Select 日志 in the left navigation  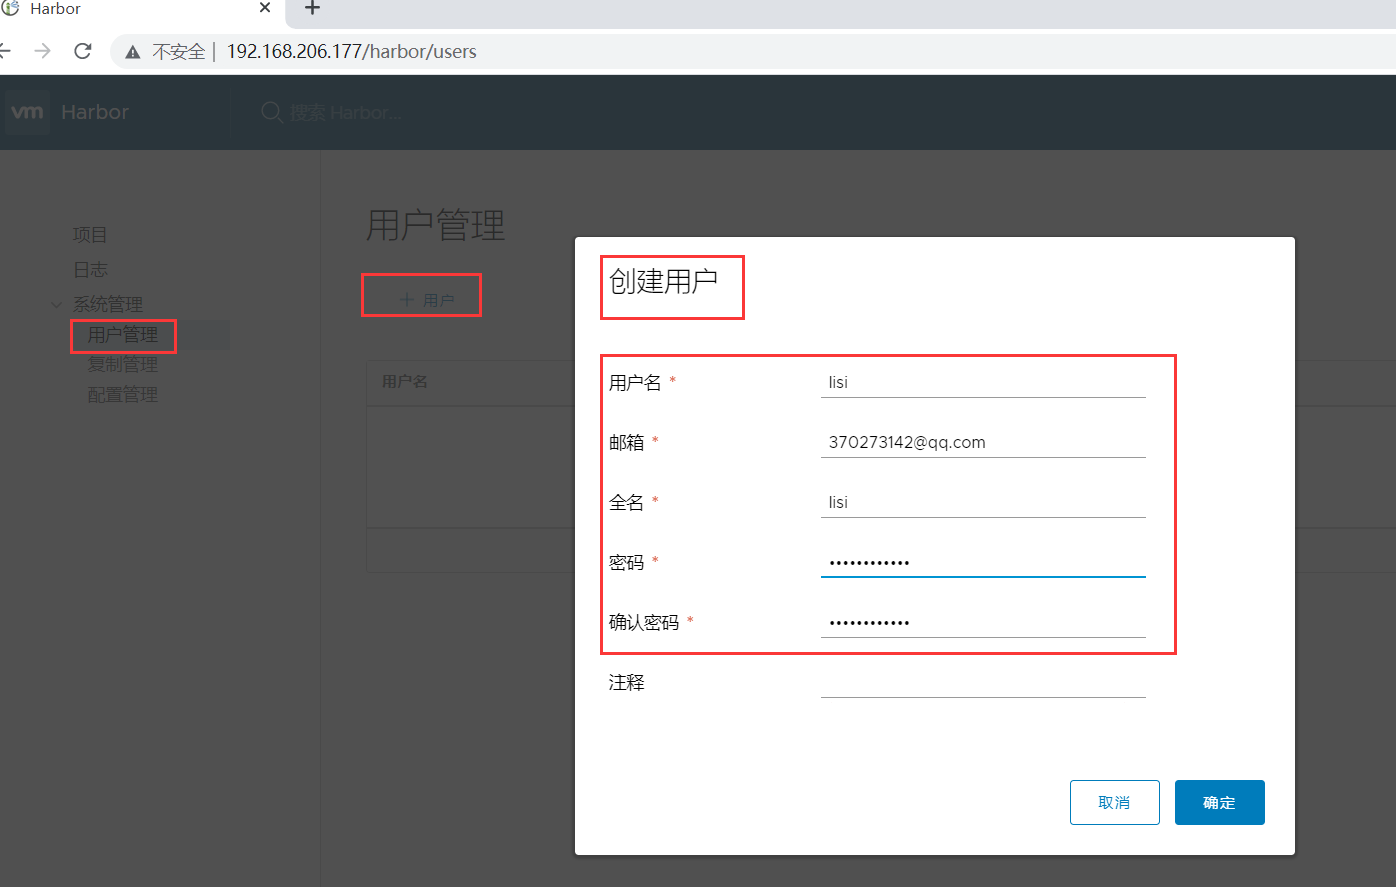click(x=91, y=269)
